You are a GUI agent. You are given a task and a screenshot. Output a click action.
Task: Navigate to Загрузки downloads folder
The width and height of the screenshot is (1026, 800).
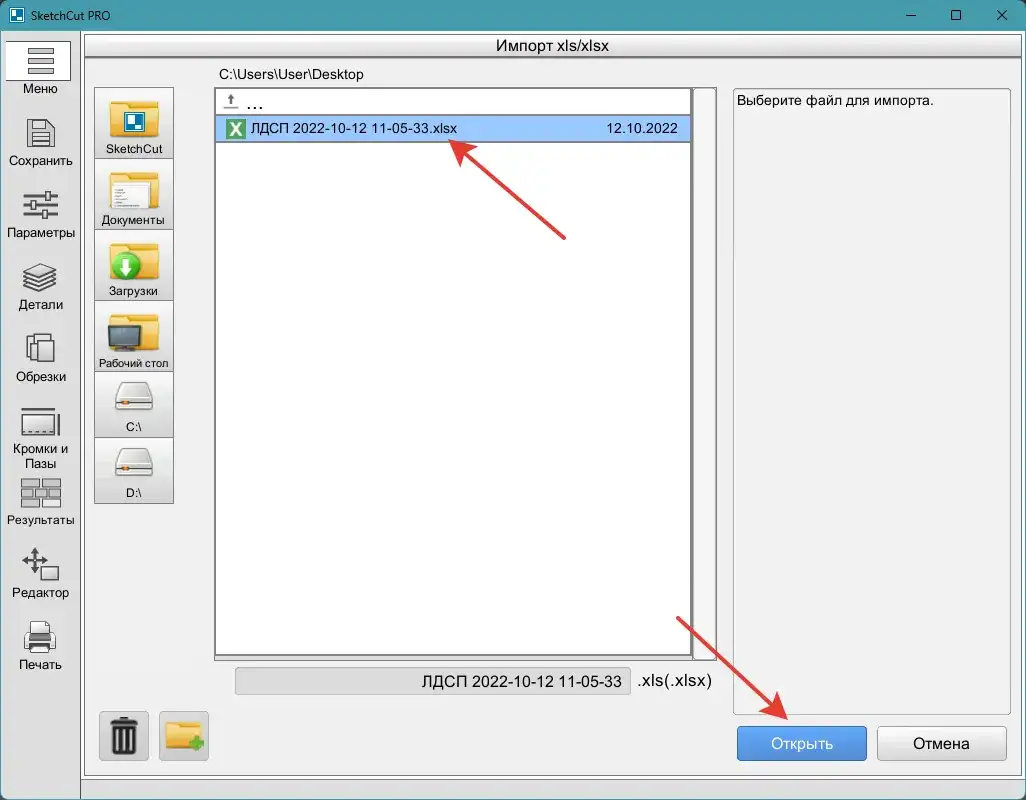click(x=134, y=266)
